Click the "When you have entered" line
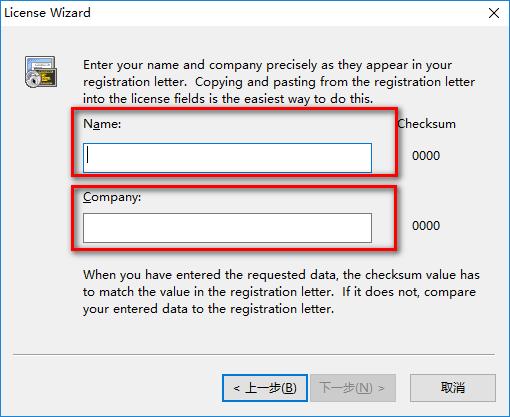The width and height of the screenshot is (510, 417). [x=281, y=275]
